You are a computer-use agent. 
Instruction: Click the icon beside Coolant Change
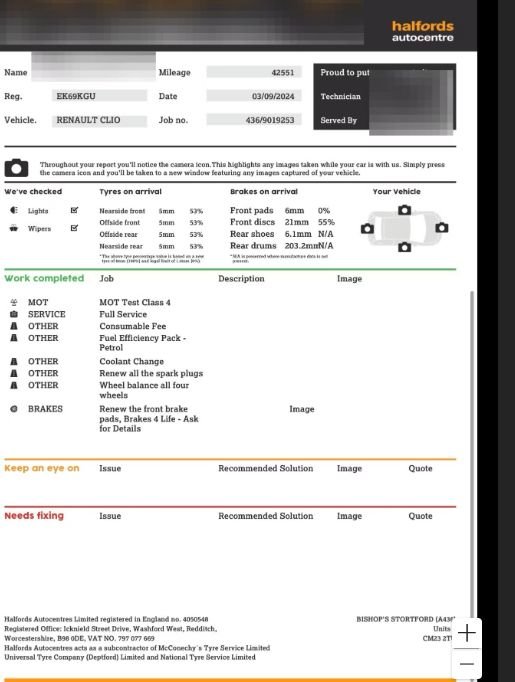point(14,361)
